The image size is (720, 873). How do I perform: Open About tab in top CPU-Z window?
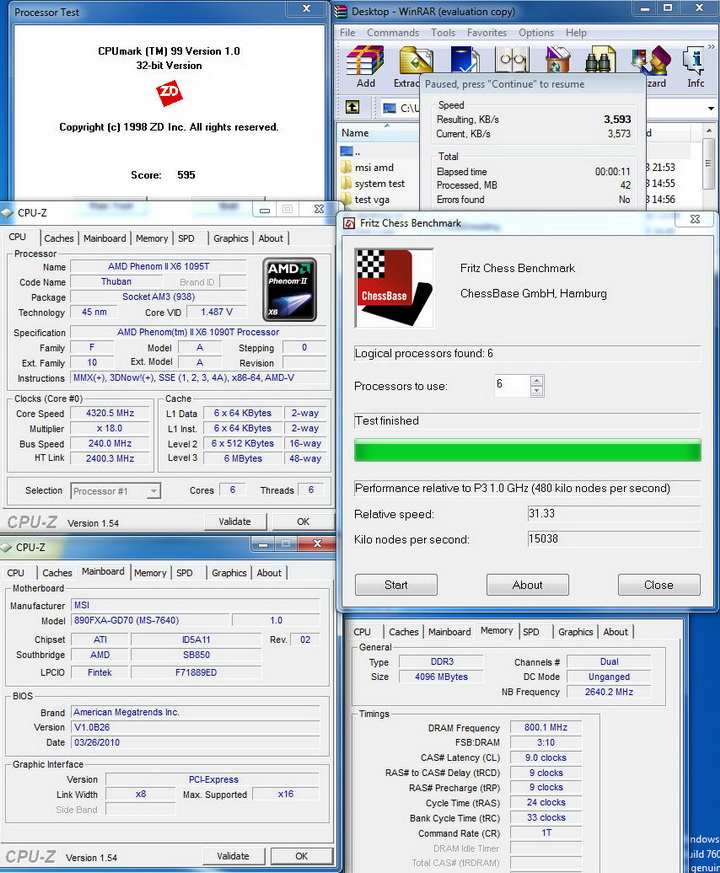(x=271, y=238)
